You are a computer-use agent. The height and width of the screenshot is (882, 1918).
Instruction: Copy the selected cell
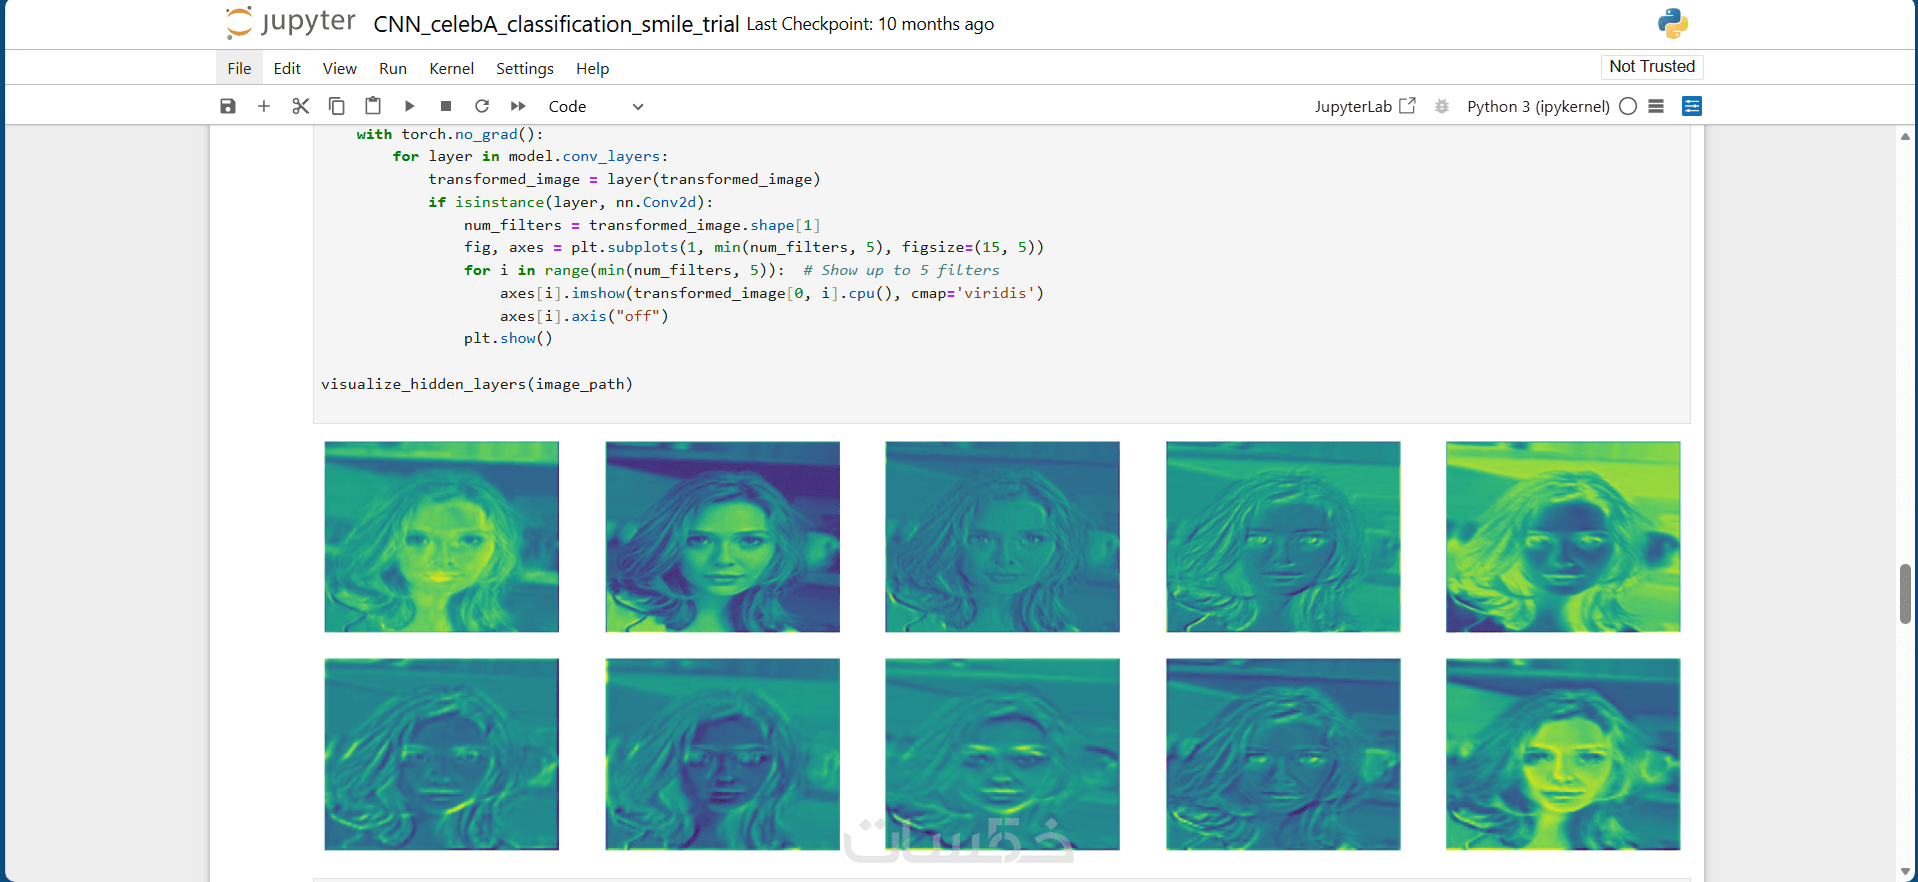(337, 106)
